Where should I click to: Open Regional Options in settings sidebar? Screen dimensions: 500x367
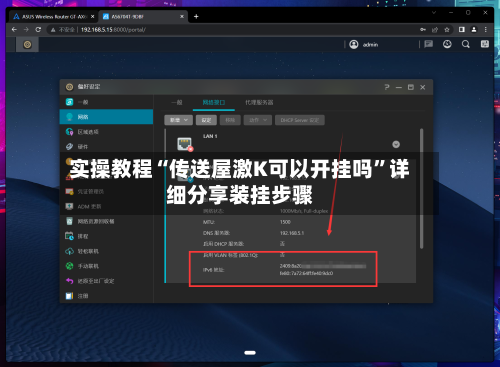[106, 132]
